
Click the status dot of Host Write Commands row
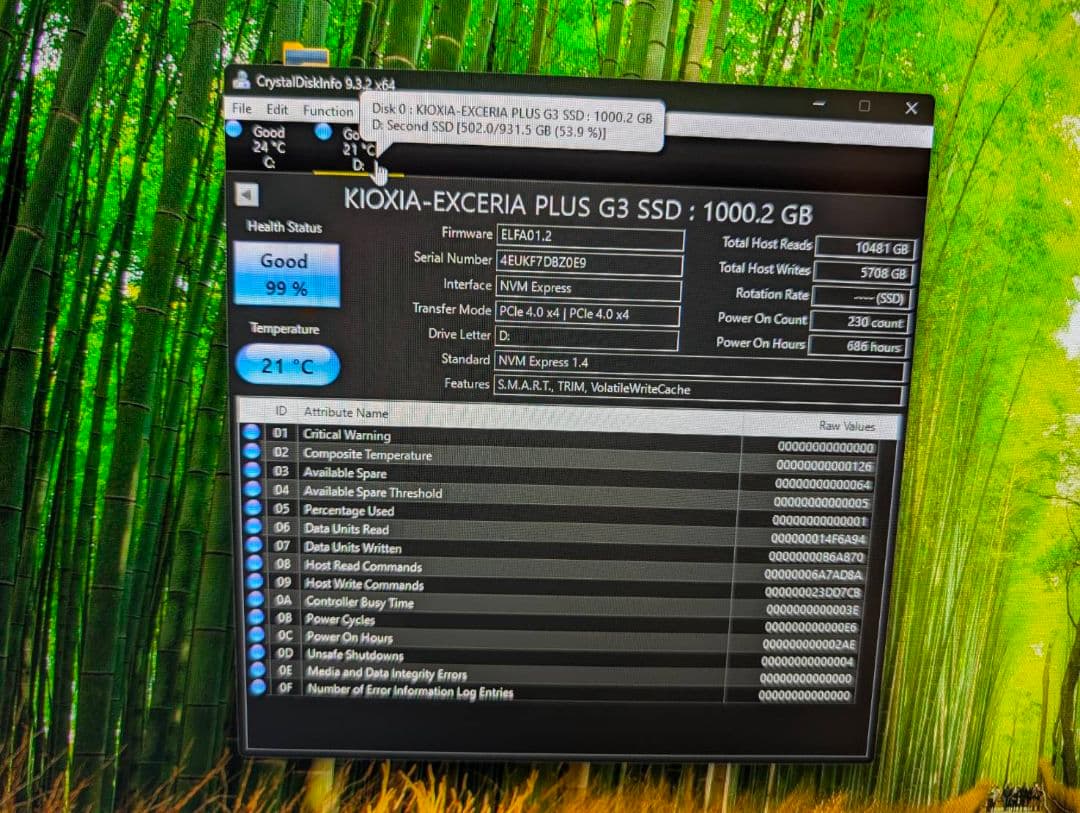click(256, 581)
